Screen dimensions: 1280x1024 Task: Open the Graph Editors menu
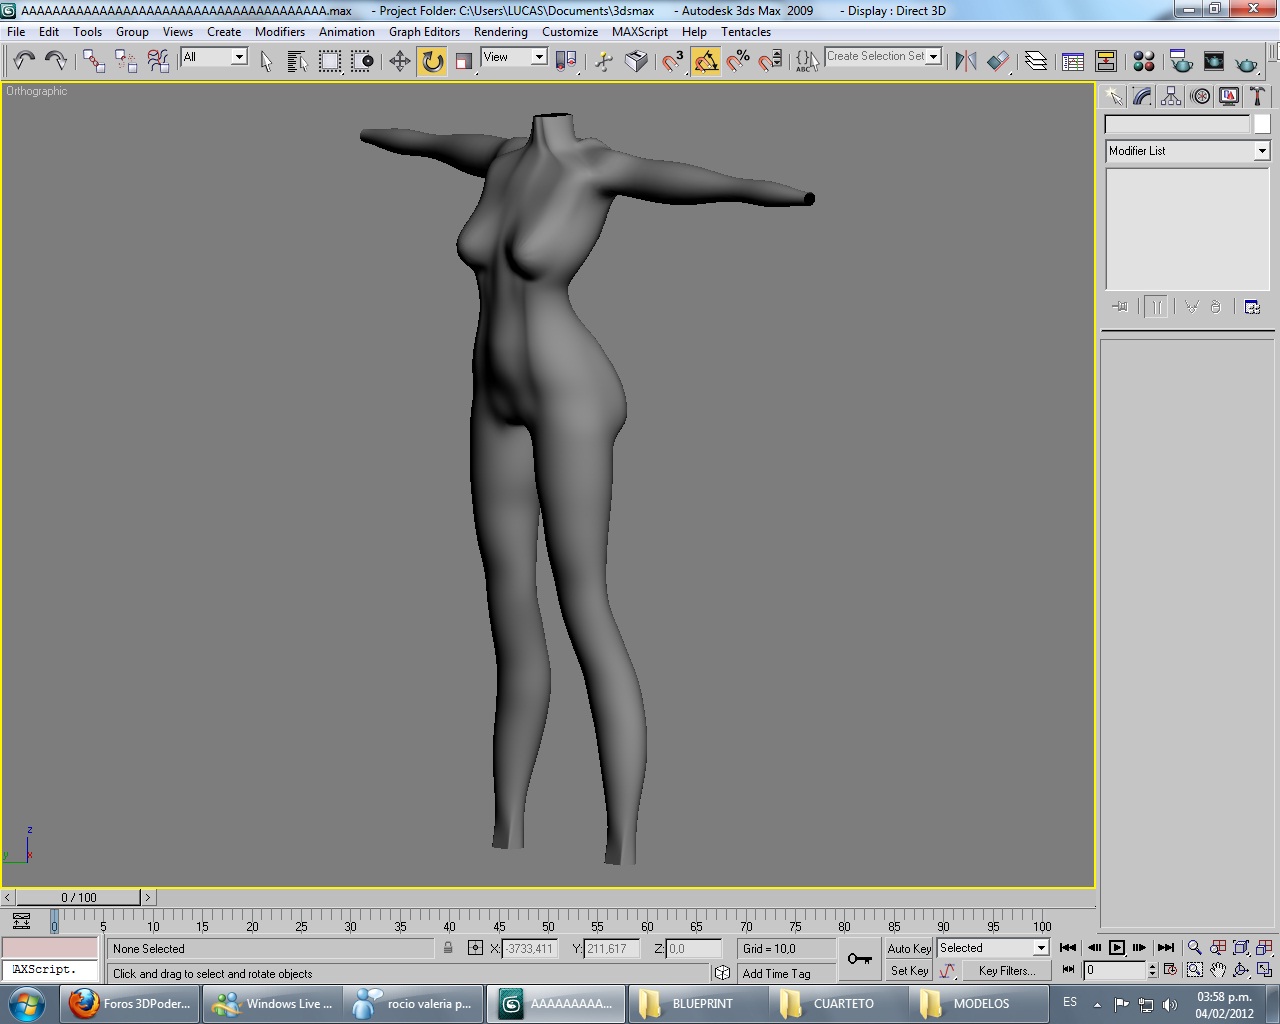(424, 32)
